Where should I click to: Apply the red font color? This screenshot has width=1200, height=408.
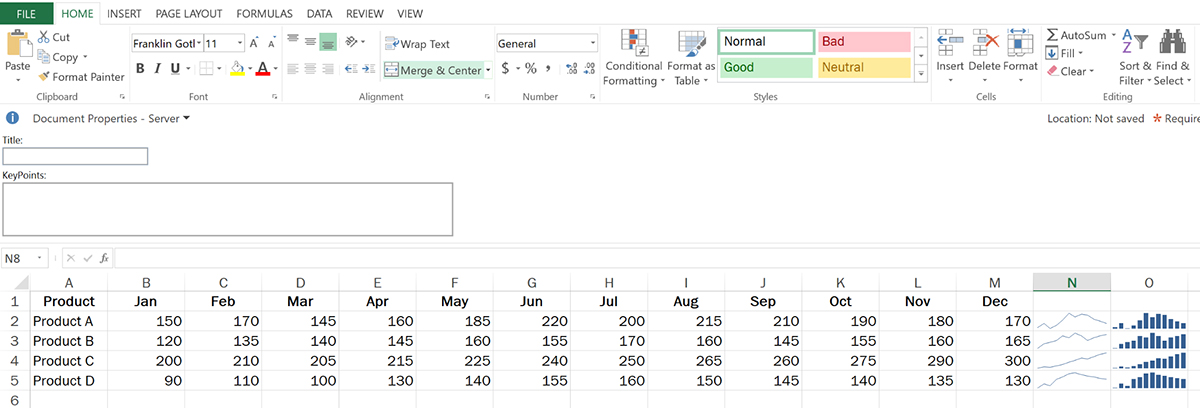[262, 69]
